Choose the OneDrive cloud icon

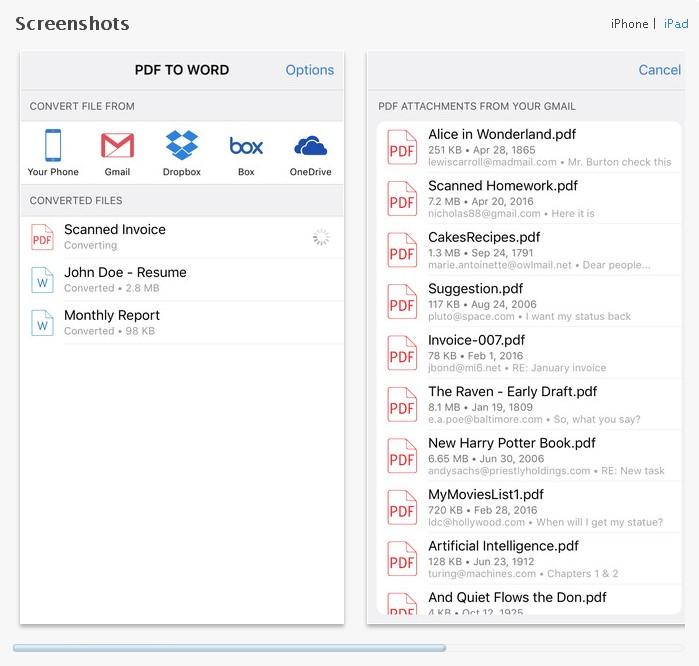coord(311,146)
